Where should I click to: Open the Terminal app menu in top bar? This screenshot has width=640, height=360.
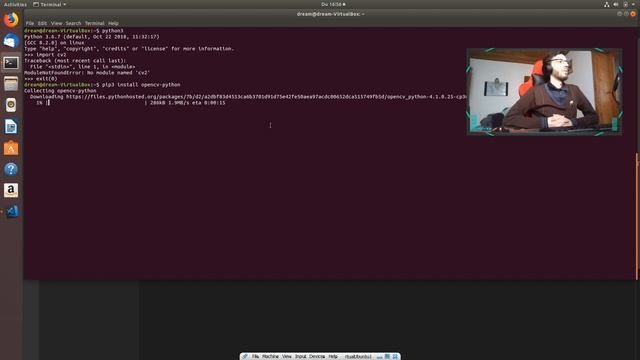[x=49, y=4]
